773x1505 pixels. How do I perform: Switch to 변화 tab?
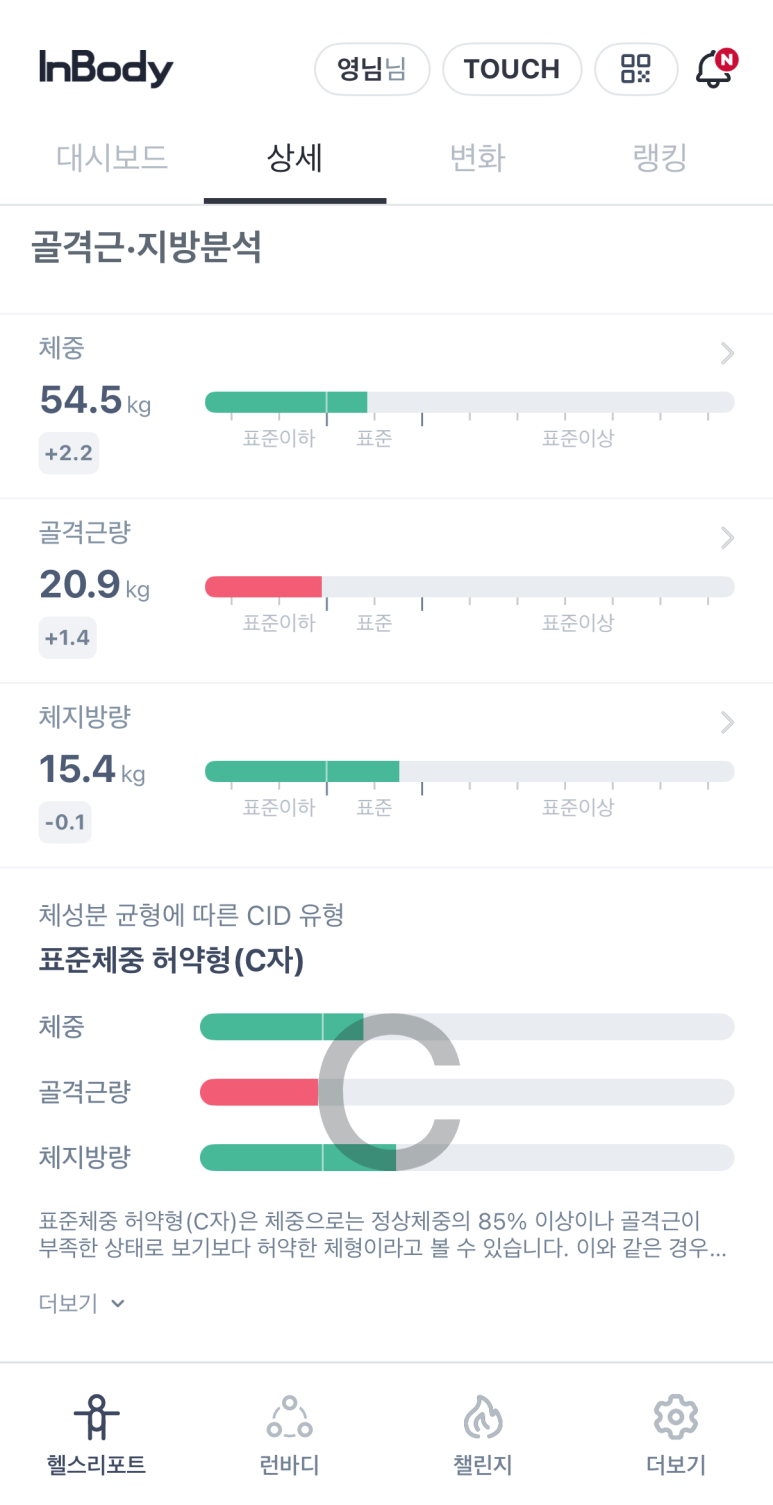click(x=477, y=158)
